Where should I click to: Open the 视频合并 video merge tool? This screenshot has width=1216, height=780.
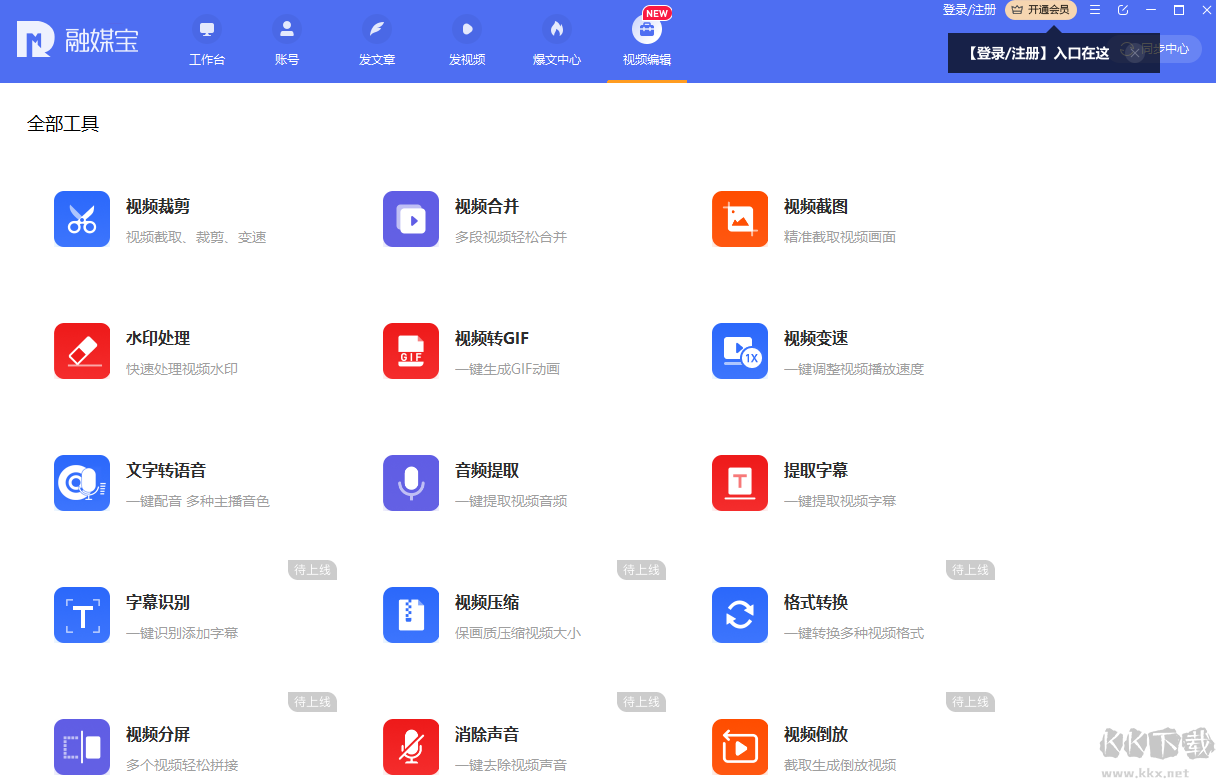point(410,219)
